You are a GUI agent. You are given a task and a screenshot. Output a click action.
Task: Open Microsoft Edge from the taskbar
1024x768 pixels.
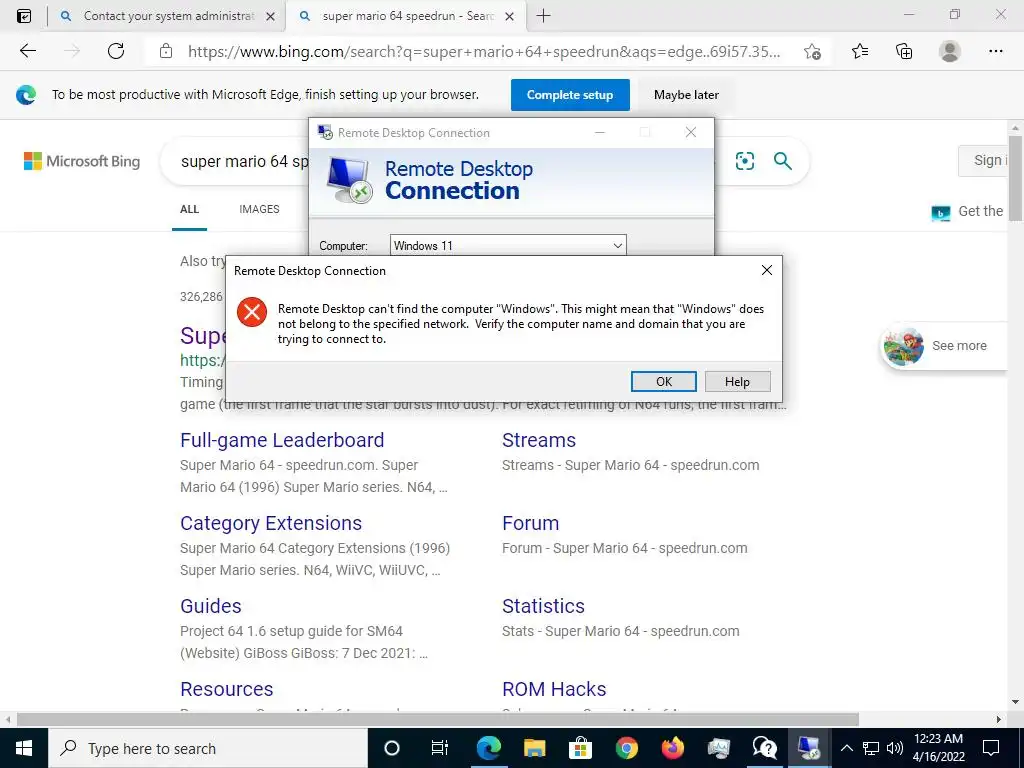click(x=488, y=748)
